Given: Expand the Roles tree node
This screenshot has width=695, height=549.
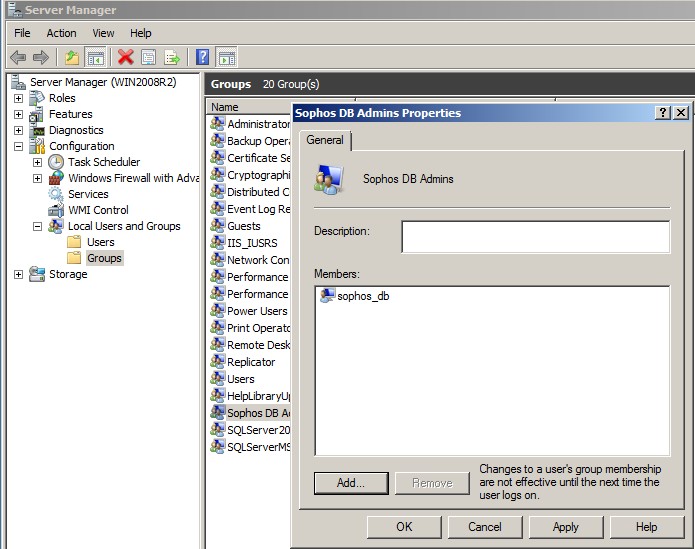Looking at the screenshot, I should pos(18,98).
